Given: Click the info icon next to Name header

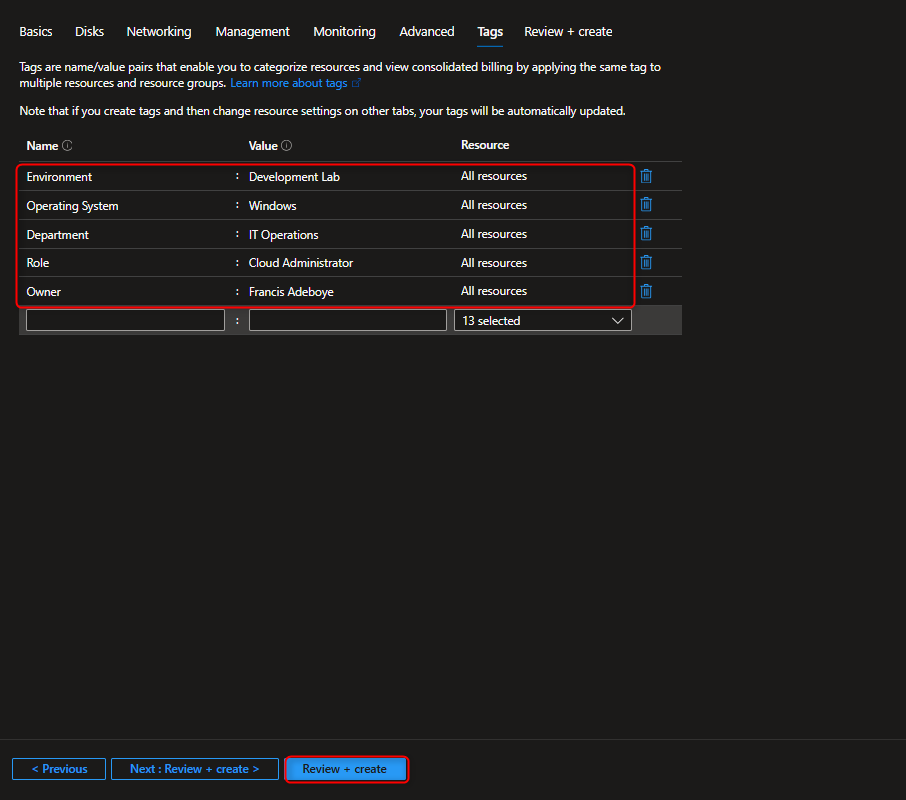Looking at the screenshot, I should (x=69, y=145).
